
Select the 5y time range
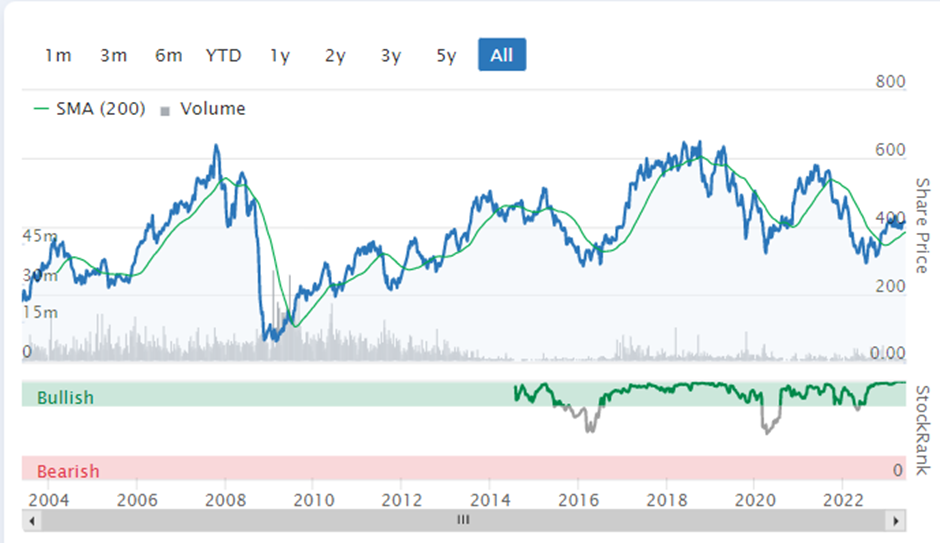pyautogui.click(x=446, y=55)
